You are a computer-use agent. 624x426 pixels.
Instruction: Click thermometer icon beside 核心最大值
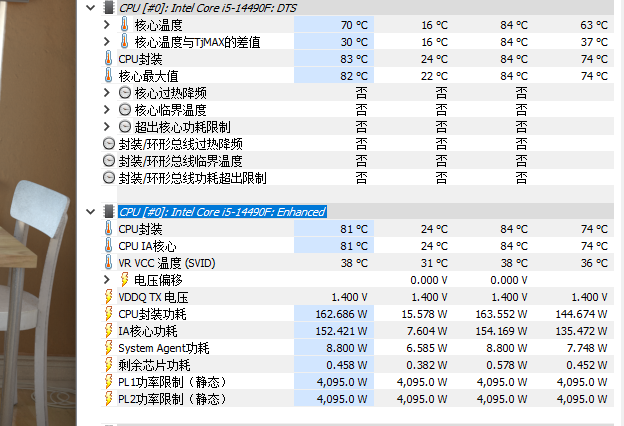pyautogui.click(x=109, y=76)
